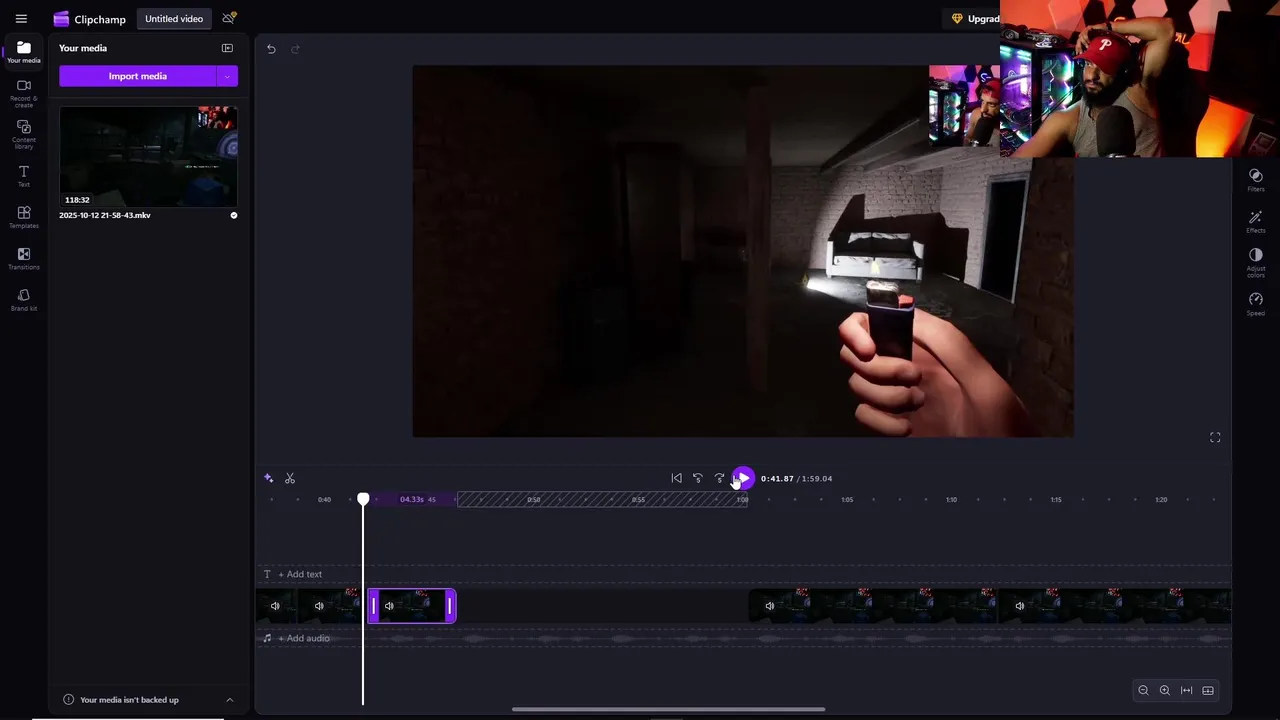Click the 0:40 ruler mark
The height and width of the screenshot is (720, 1280).
(324, 499)
